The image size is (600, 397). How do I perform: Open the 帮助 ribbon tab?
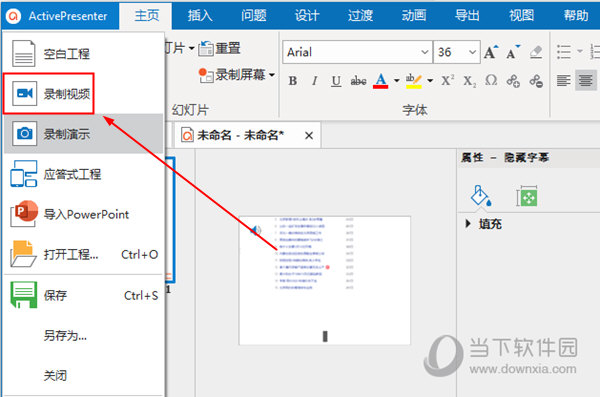tap(576, 16)
